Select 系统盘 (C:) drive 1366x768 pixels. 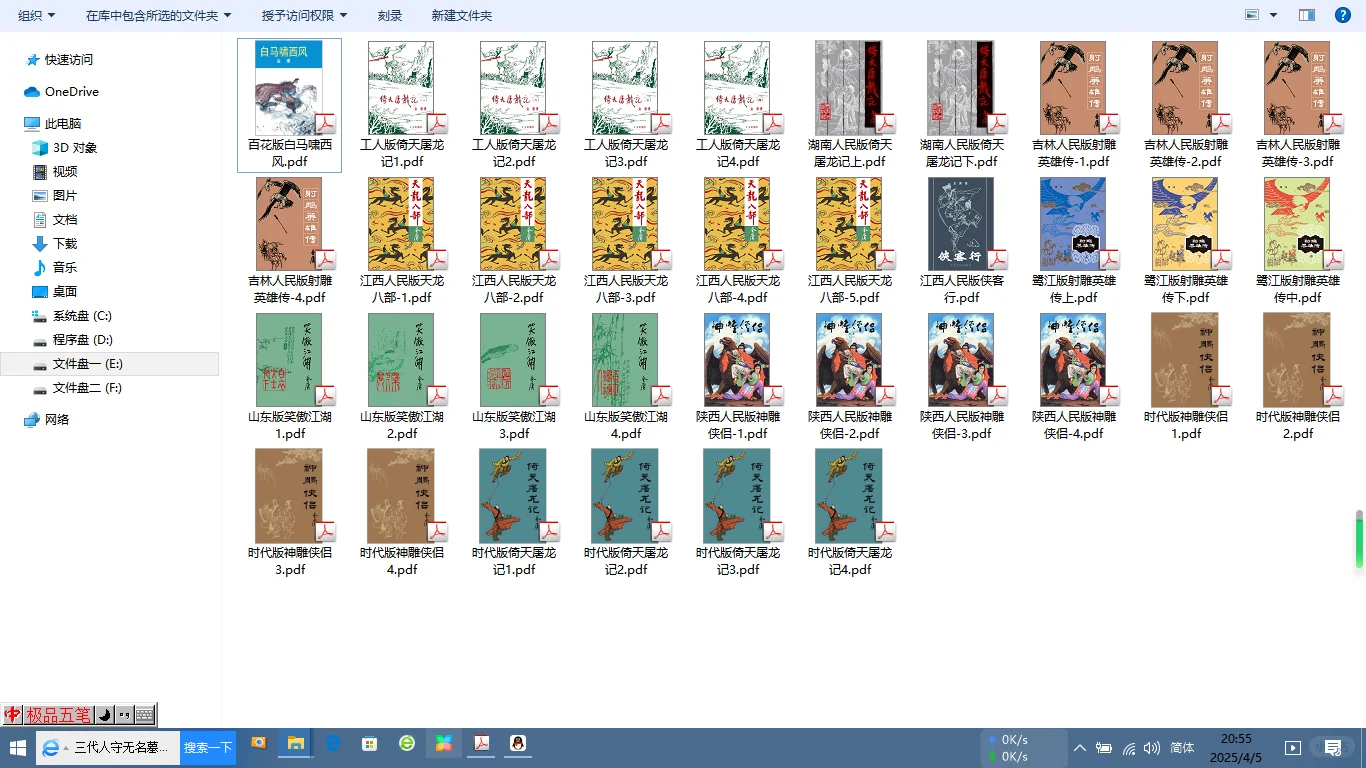(72, 316)
